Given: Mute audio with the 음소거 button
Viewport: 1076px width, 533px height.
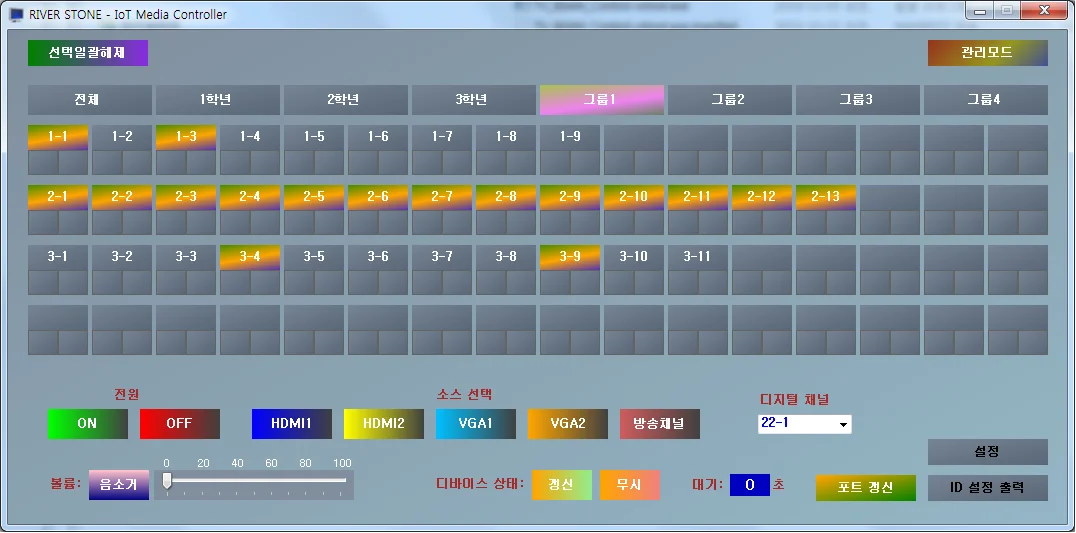Looking at the screenshot, I should 118,485.
